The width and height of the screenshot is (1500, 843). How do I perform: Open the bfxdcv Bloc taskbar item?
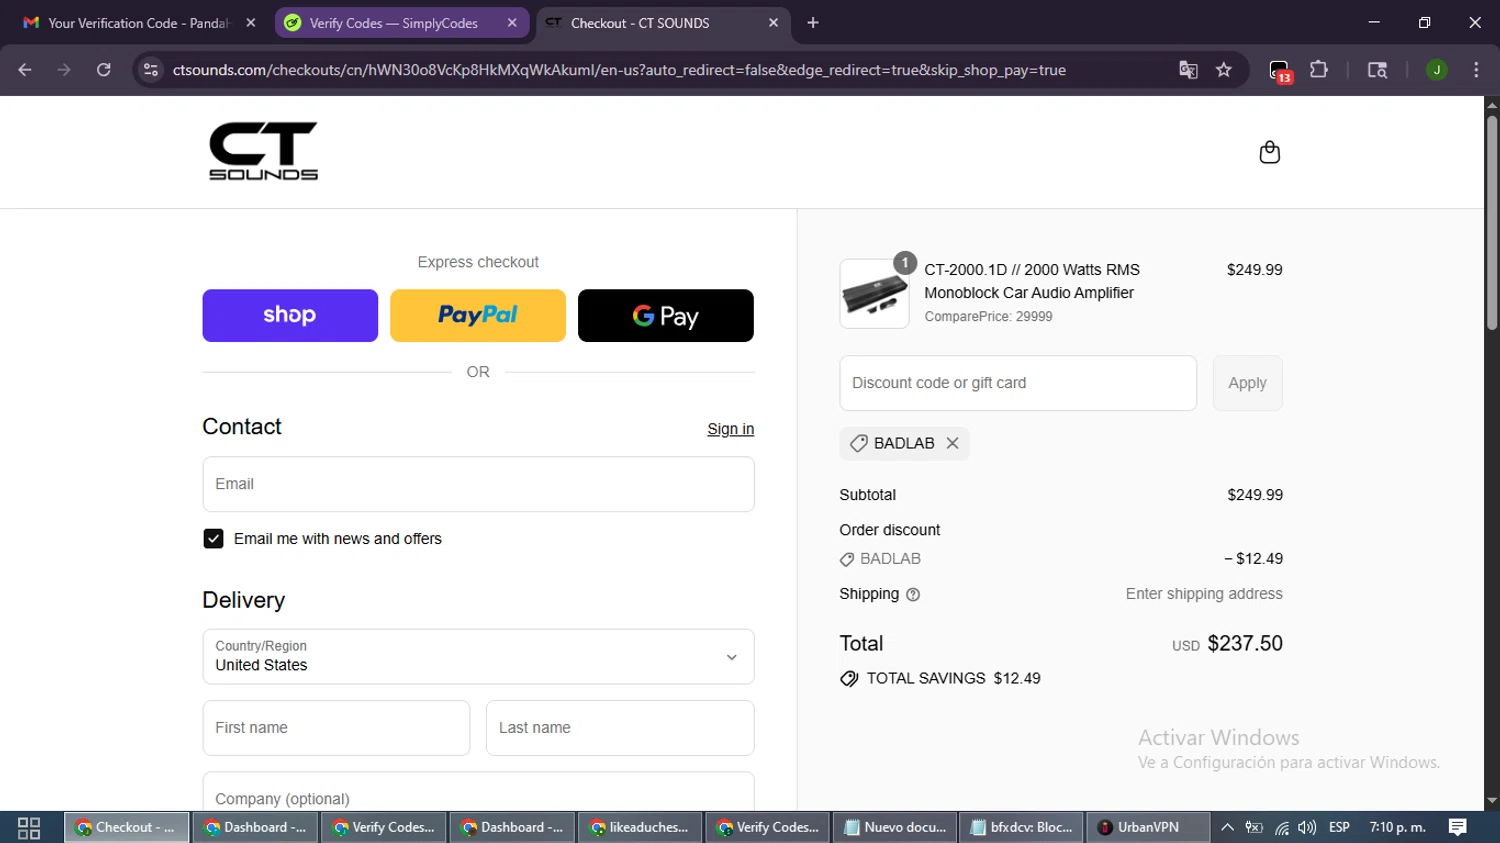(1022, 827)
